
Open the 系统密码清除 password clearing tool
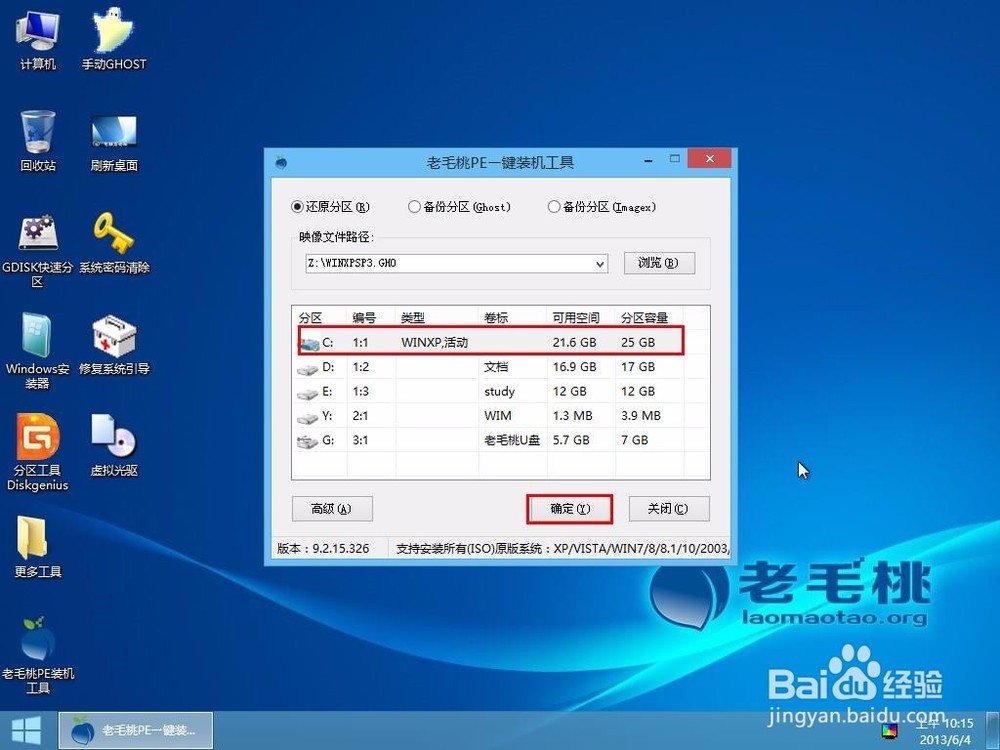click(x=113, y=235)
